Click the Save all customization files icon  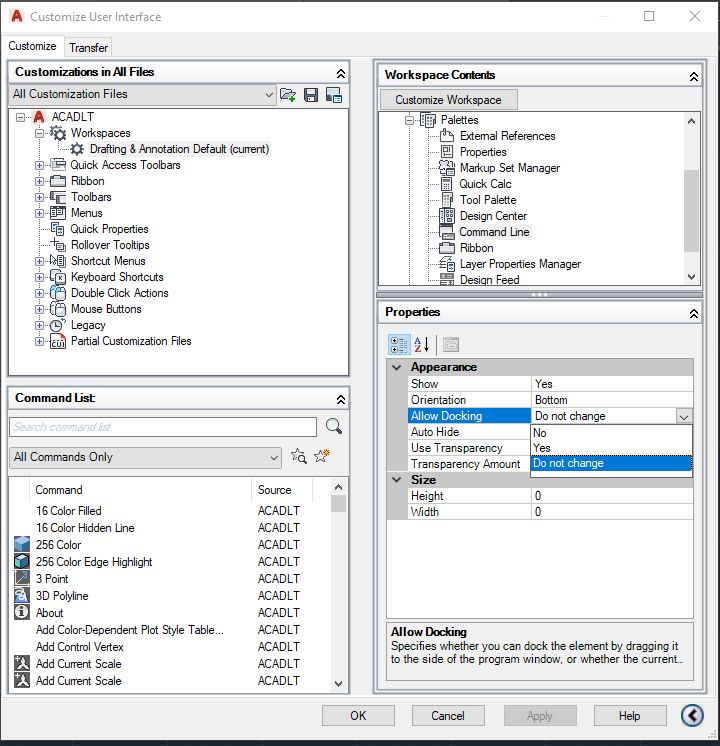[x=311, y=95]
